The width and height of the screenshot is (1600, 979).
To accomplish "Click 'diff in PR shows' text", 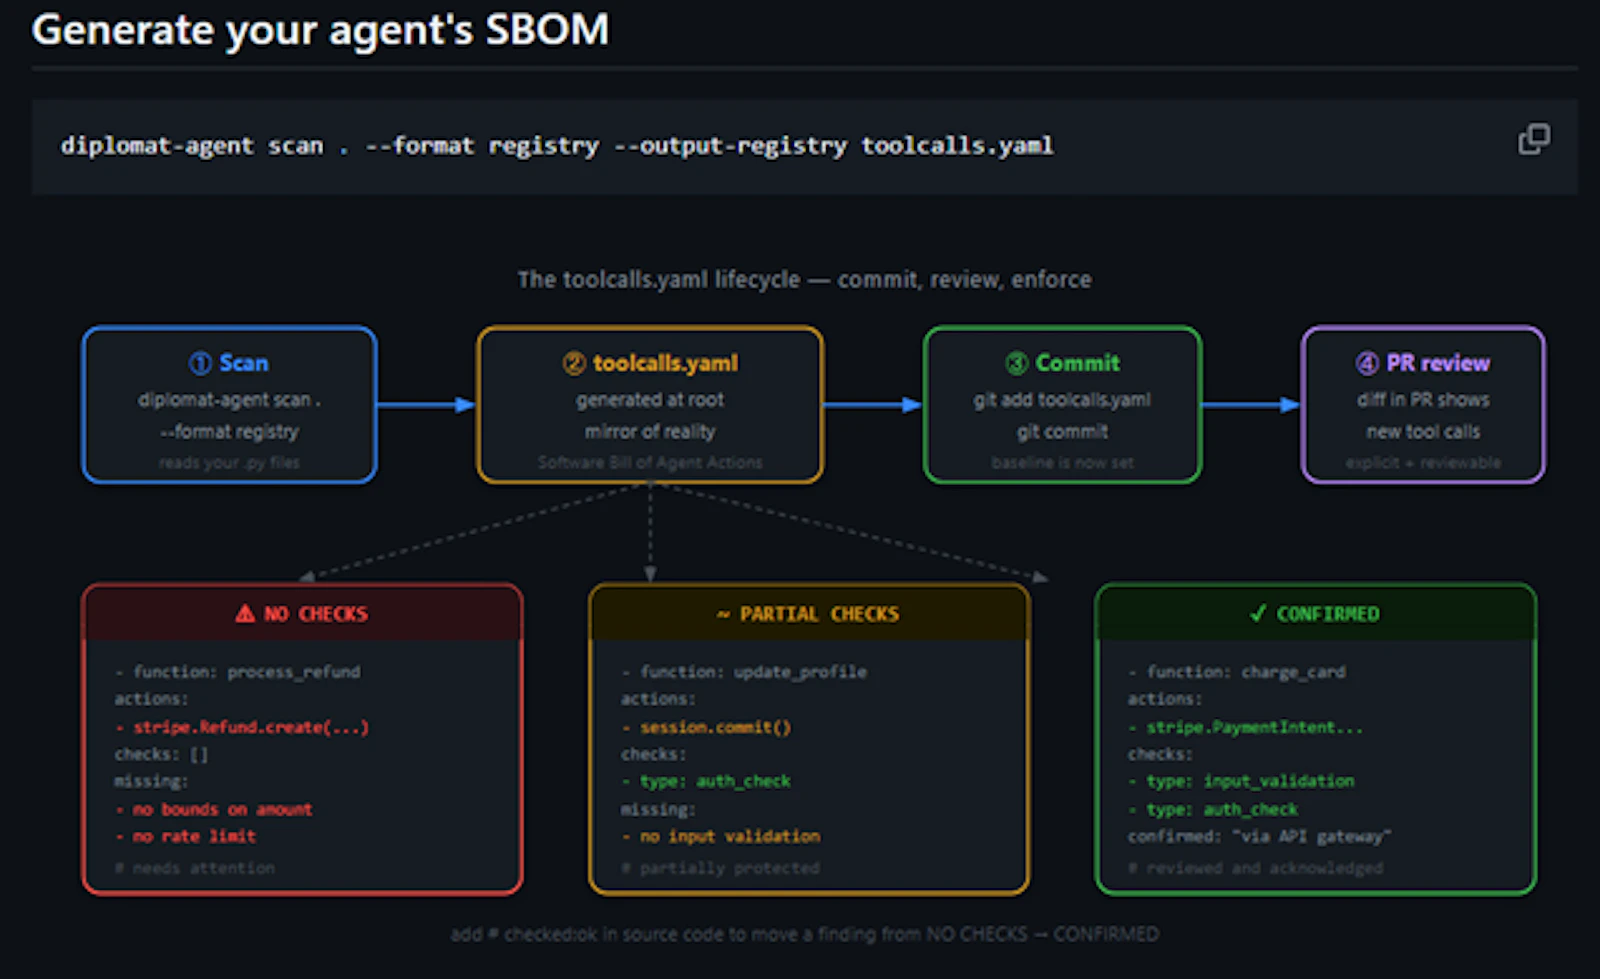I will [1423, 400].
